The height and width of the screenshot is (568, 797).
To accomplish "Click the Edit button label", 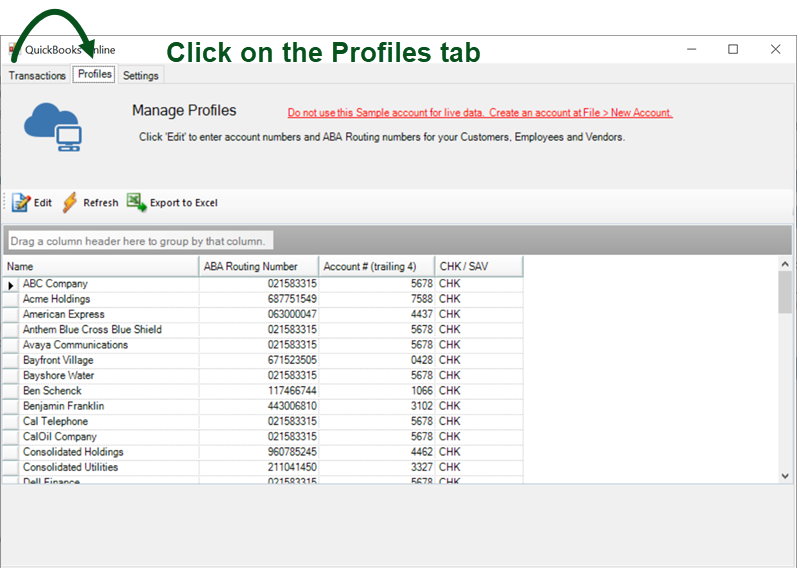I will click(43, 203).
